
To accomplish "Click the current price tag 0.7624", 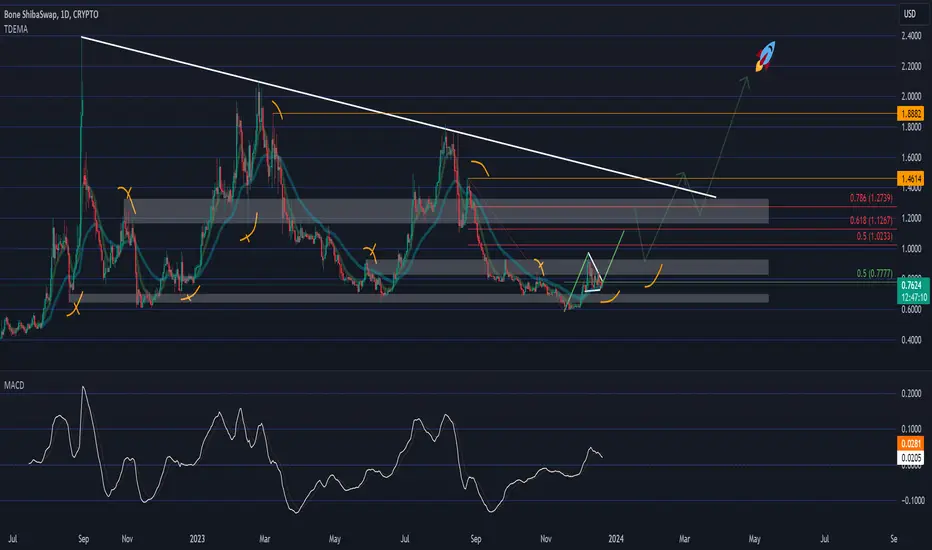I will tap(913, 286).
